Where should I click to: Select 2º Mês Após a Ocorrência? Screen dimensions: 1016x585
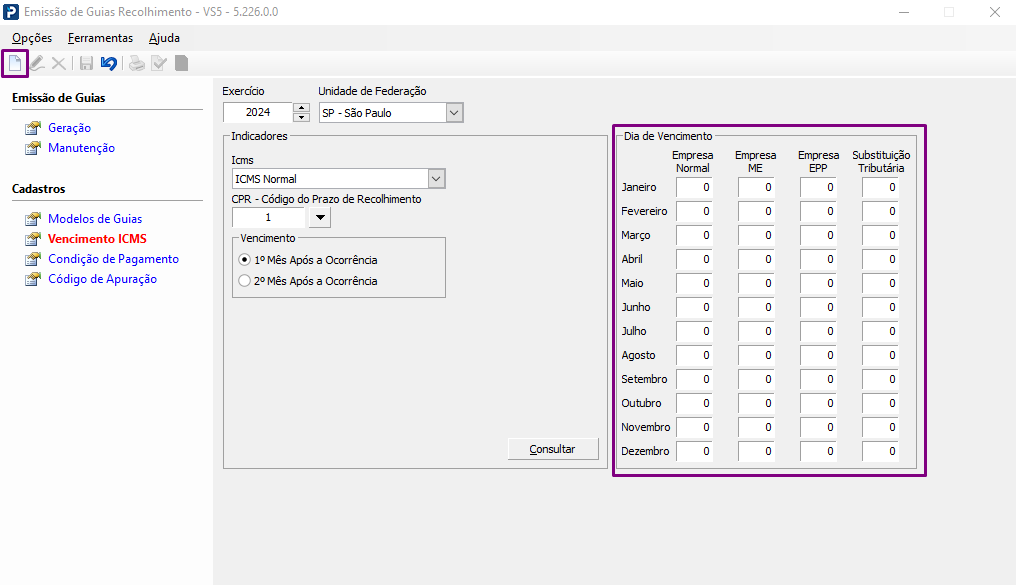click(x=308, y=281)
